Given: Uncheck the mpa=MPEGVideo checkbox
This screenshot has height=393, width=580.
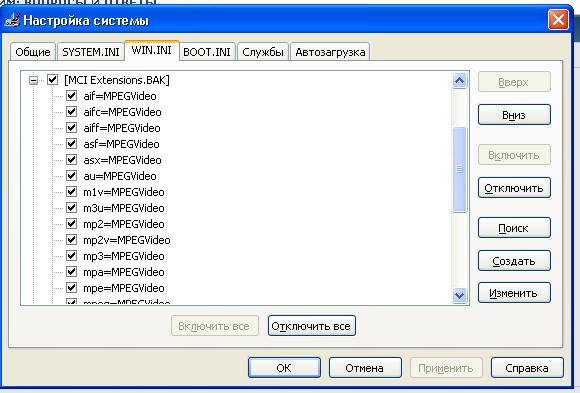Looking at the screenshot, I should tap(71, 272).
